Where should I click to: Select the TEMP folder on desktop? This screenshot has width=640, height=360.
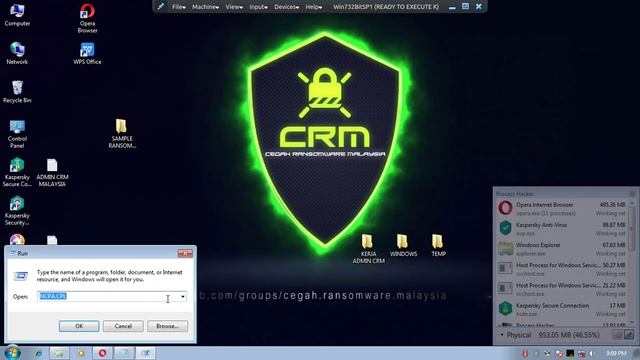[438, 245]
